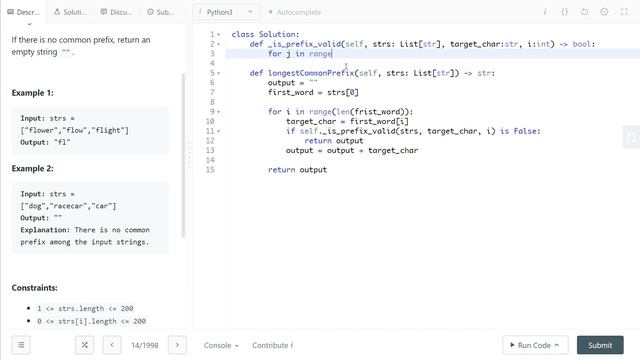Toggle the Autocomplete option
Viewport: 640px width, 360px height.
click(295, 12)
